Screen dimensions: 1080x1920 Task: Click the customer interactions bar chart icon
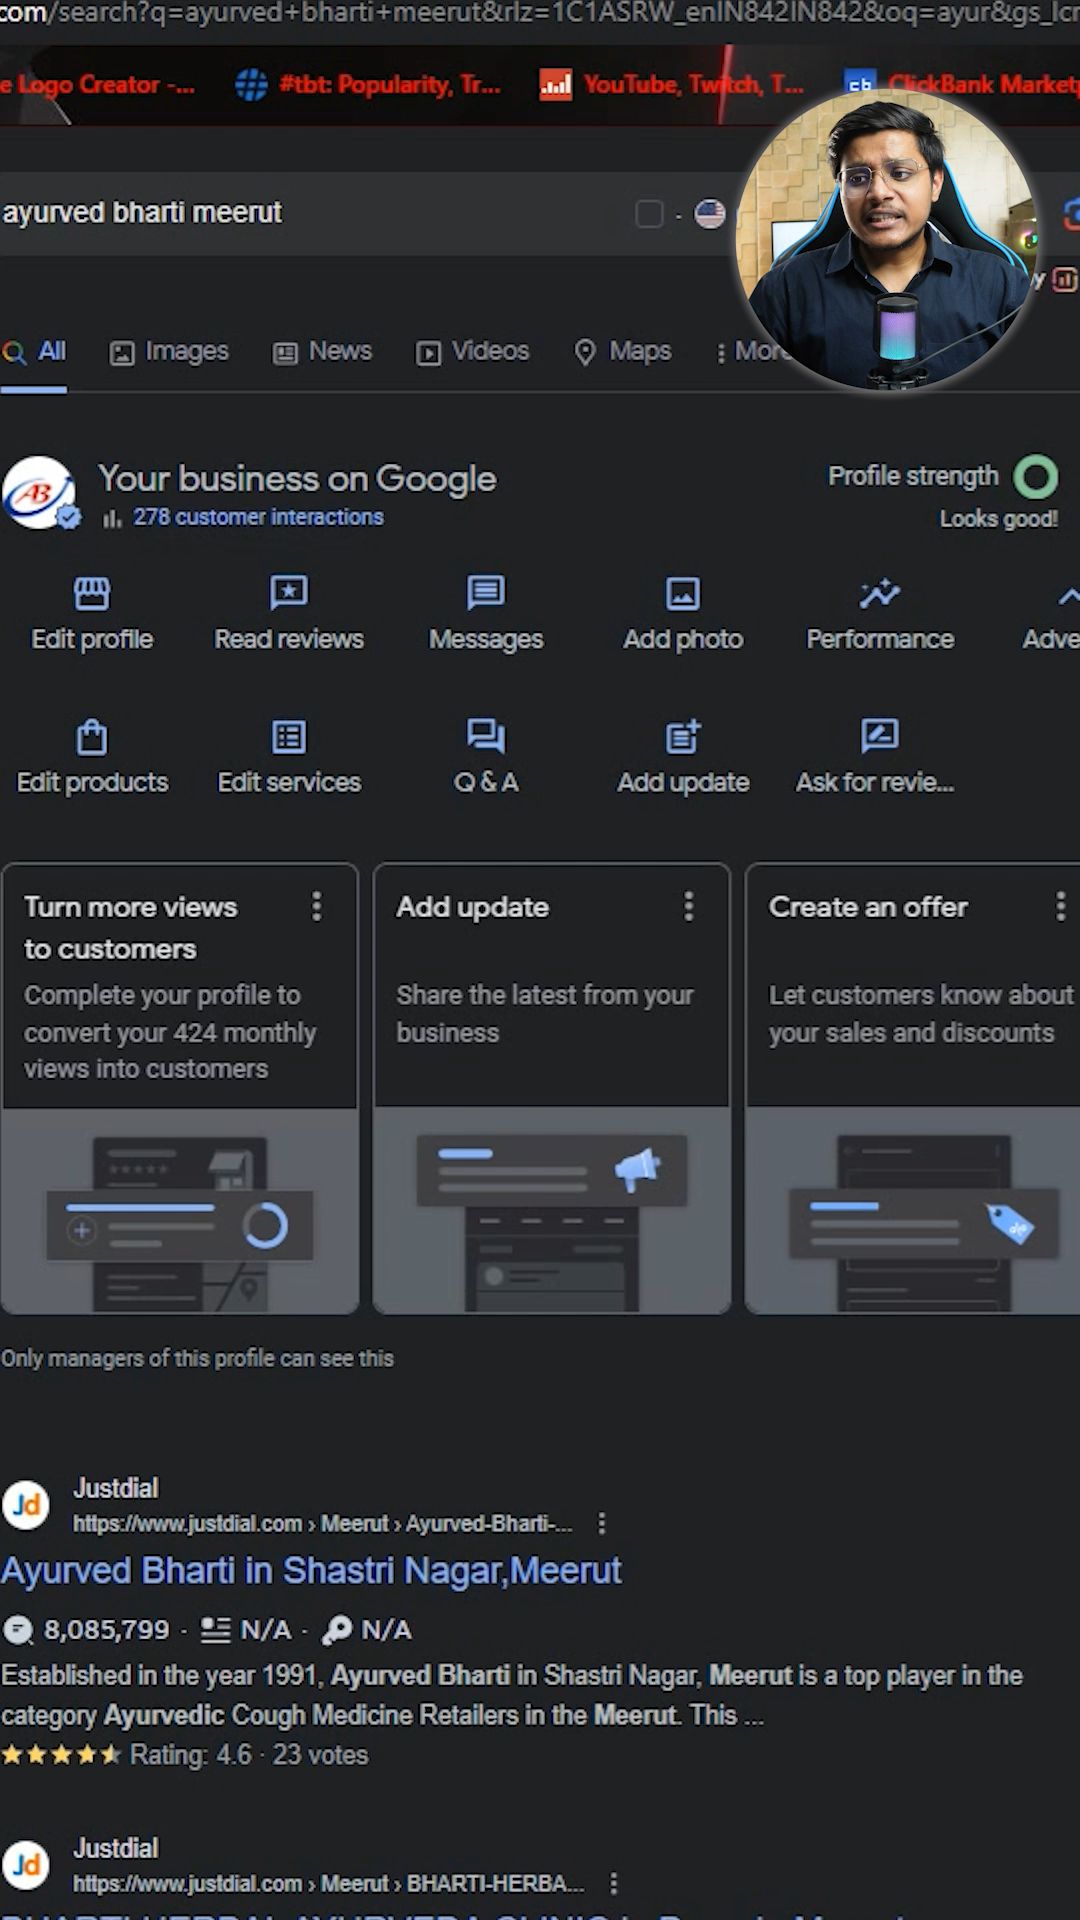pyautogui.click(x=112, y=518)
